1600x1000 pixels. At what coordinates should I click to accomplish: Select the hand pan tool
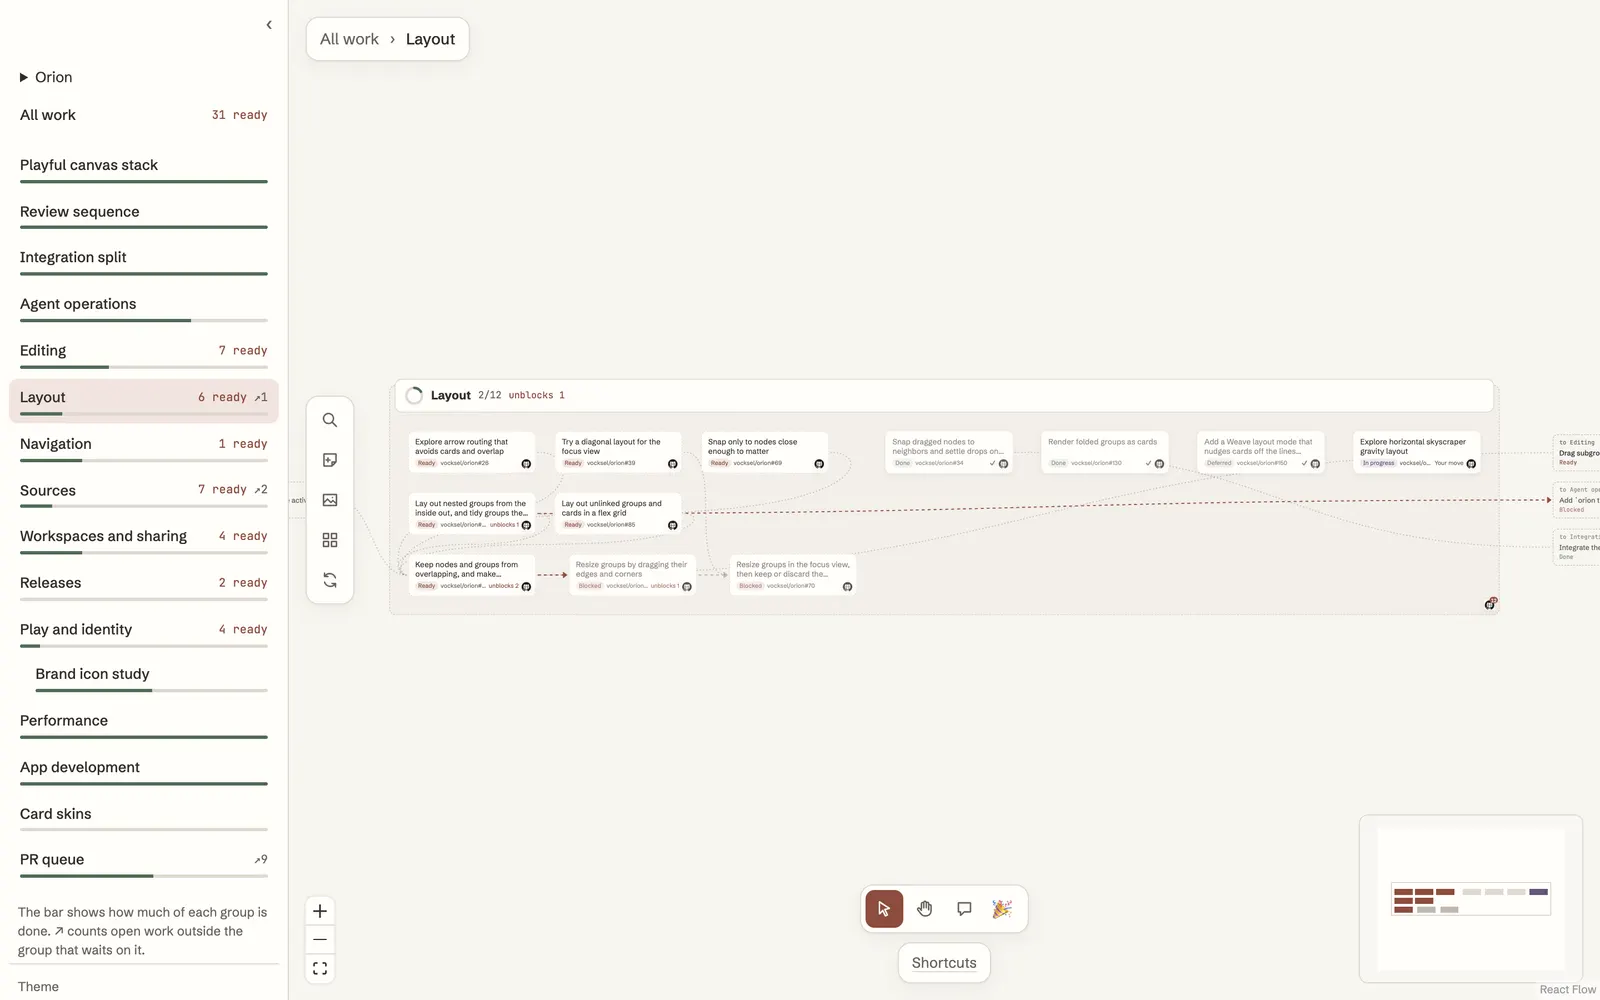(925, 909)
